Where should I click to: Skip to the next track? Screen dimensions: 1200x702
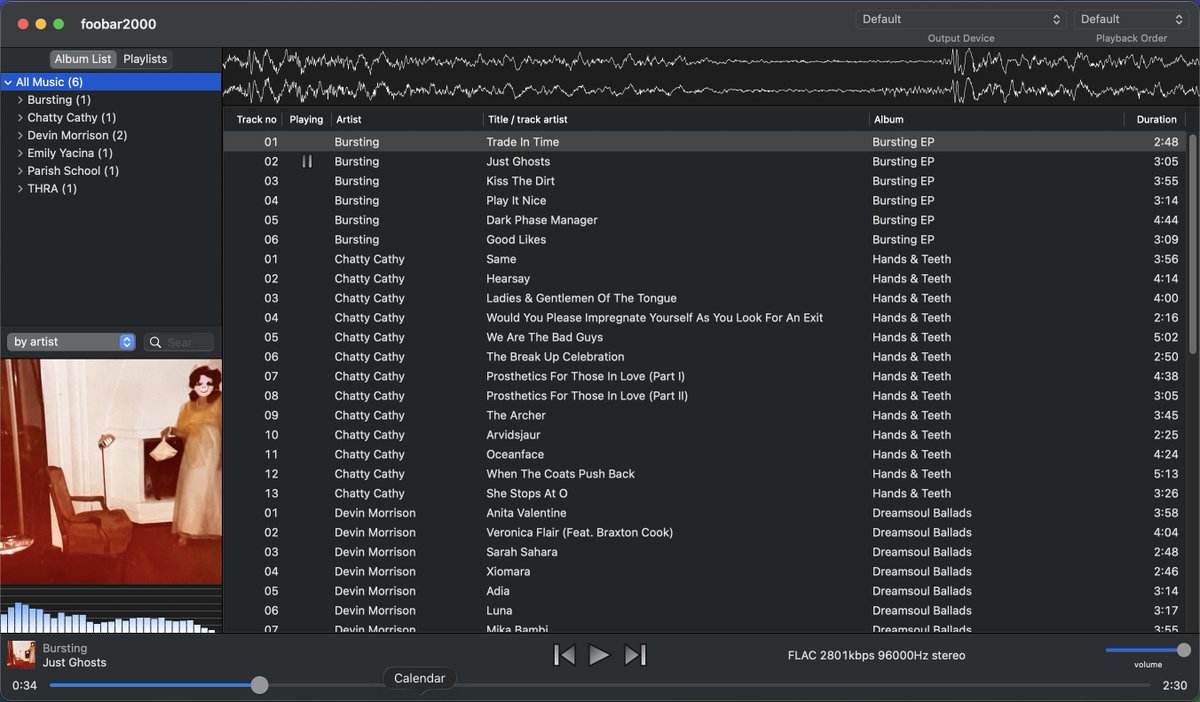coord(635,655)
